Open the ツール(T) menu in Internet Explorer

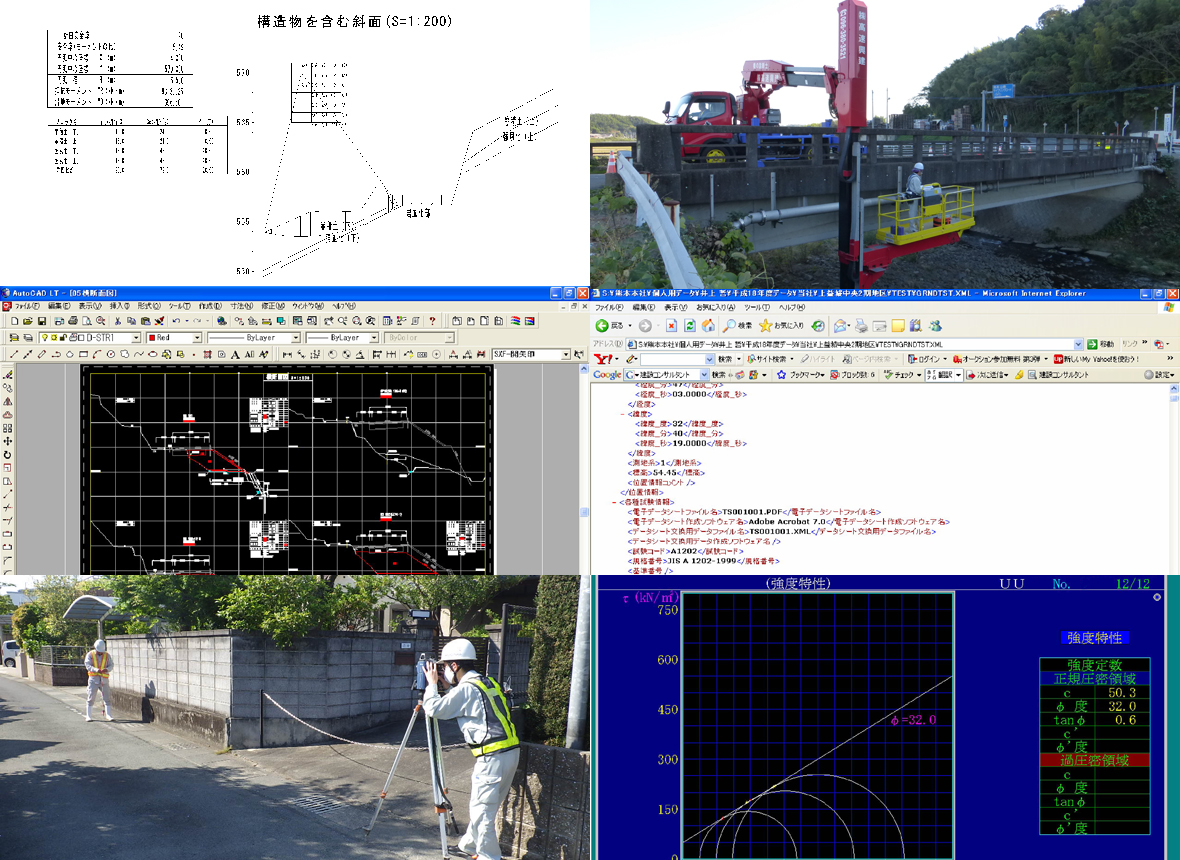click(757, 308)
